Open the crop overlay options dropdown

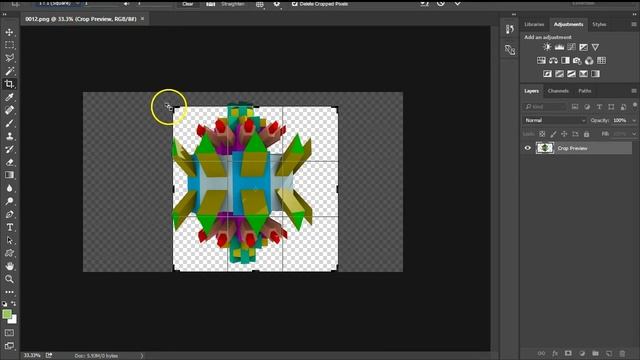[x=260, y=4]
